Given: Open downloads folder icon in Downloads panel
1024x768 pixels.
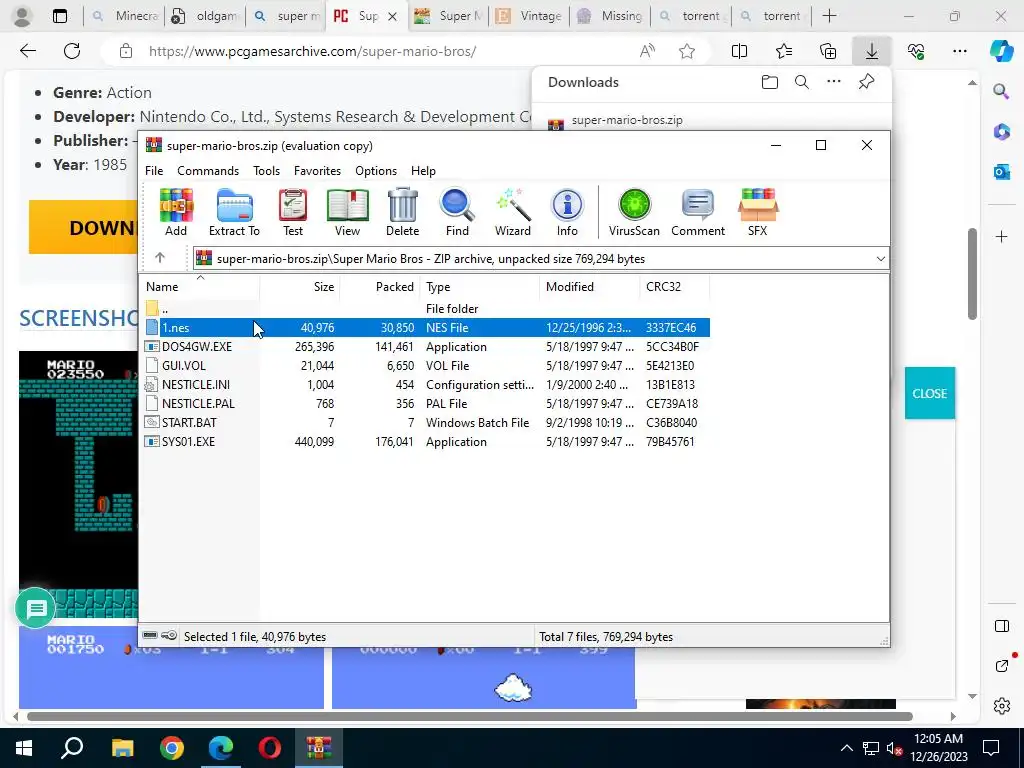Looking at the screenshot, I should coord(769,82).
